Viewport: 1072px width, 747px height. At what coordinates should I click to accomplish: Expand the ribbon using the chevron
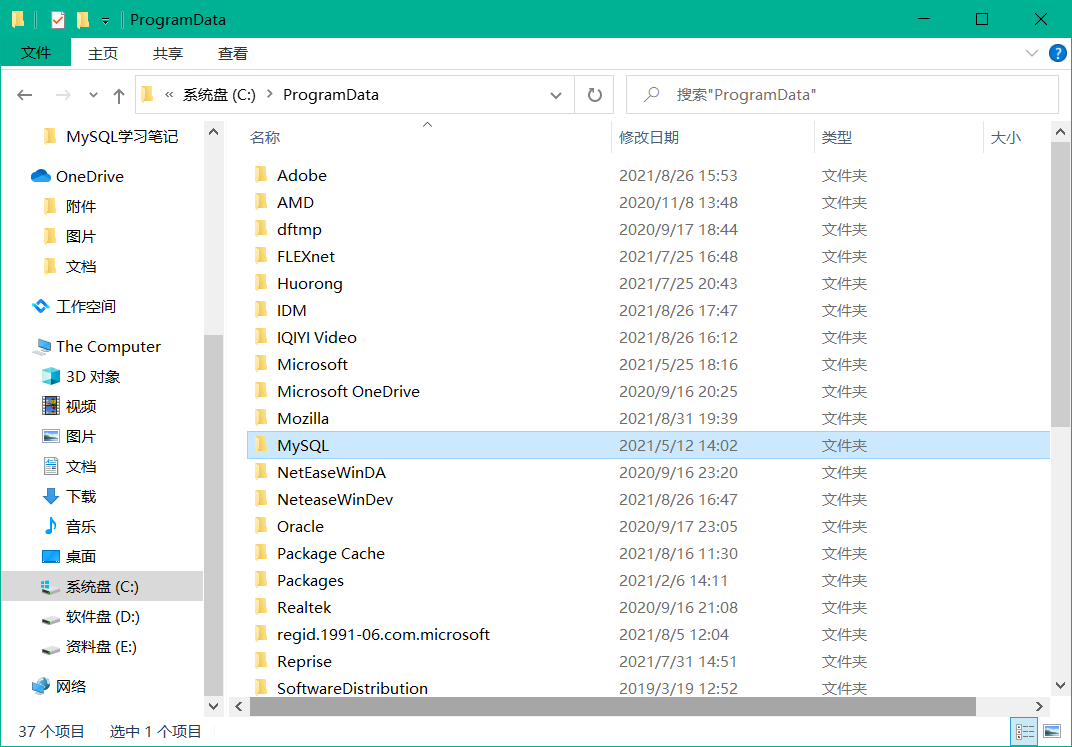(1032, 53)
